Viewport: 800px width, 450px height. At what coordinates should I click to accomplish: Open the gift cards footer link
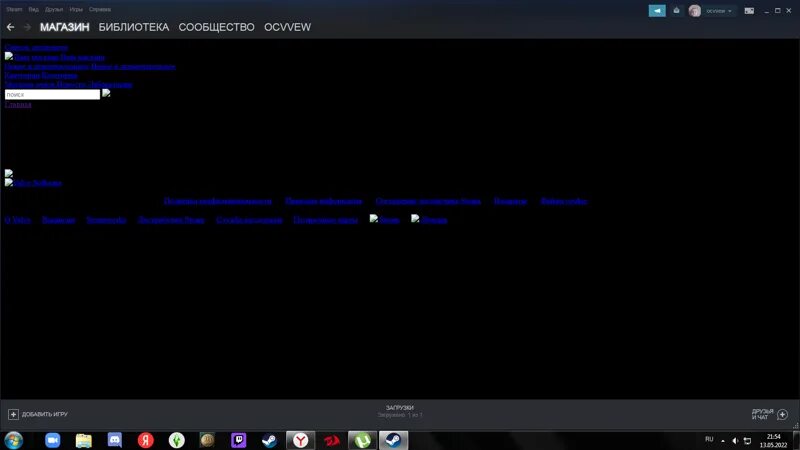pos(326,220)
